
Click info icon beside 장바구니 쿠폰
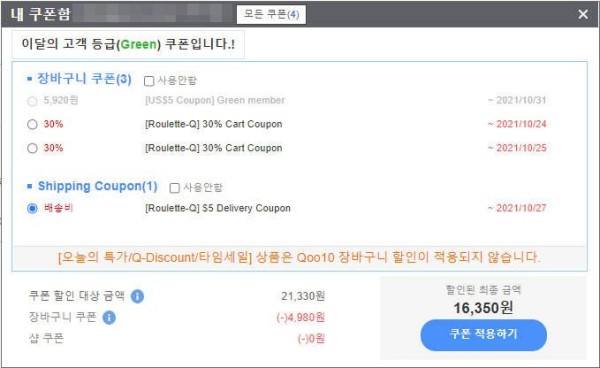pyautogui.click(x=109, y=318)
